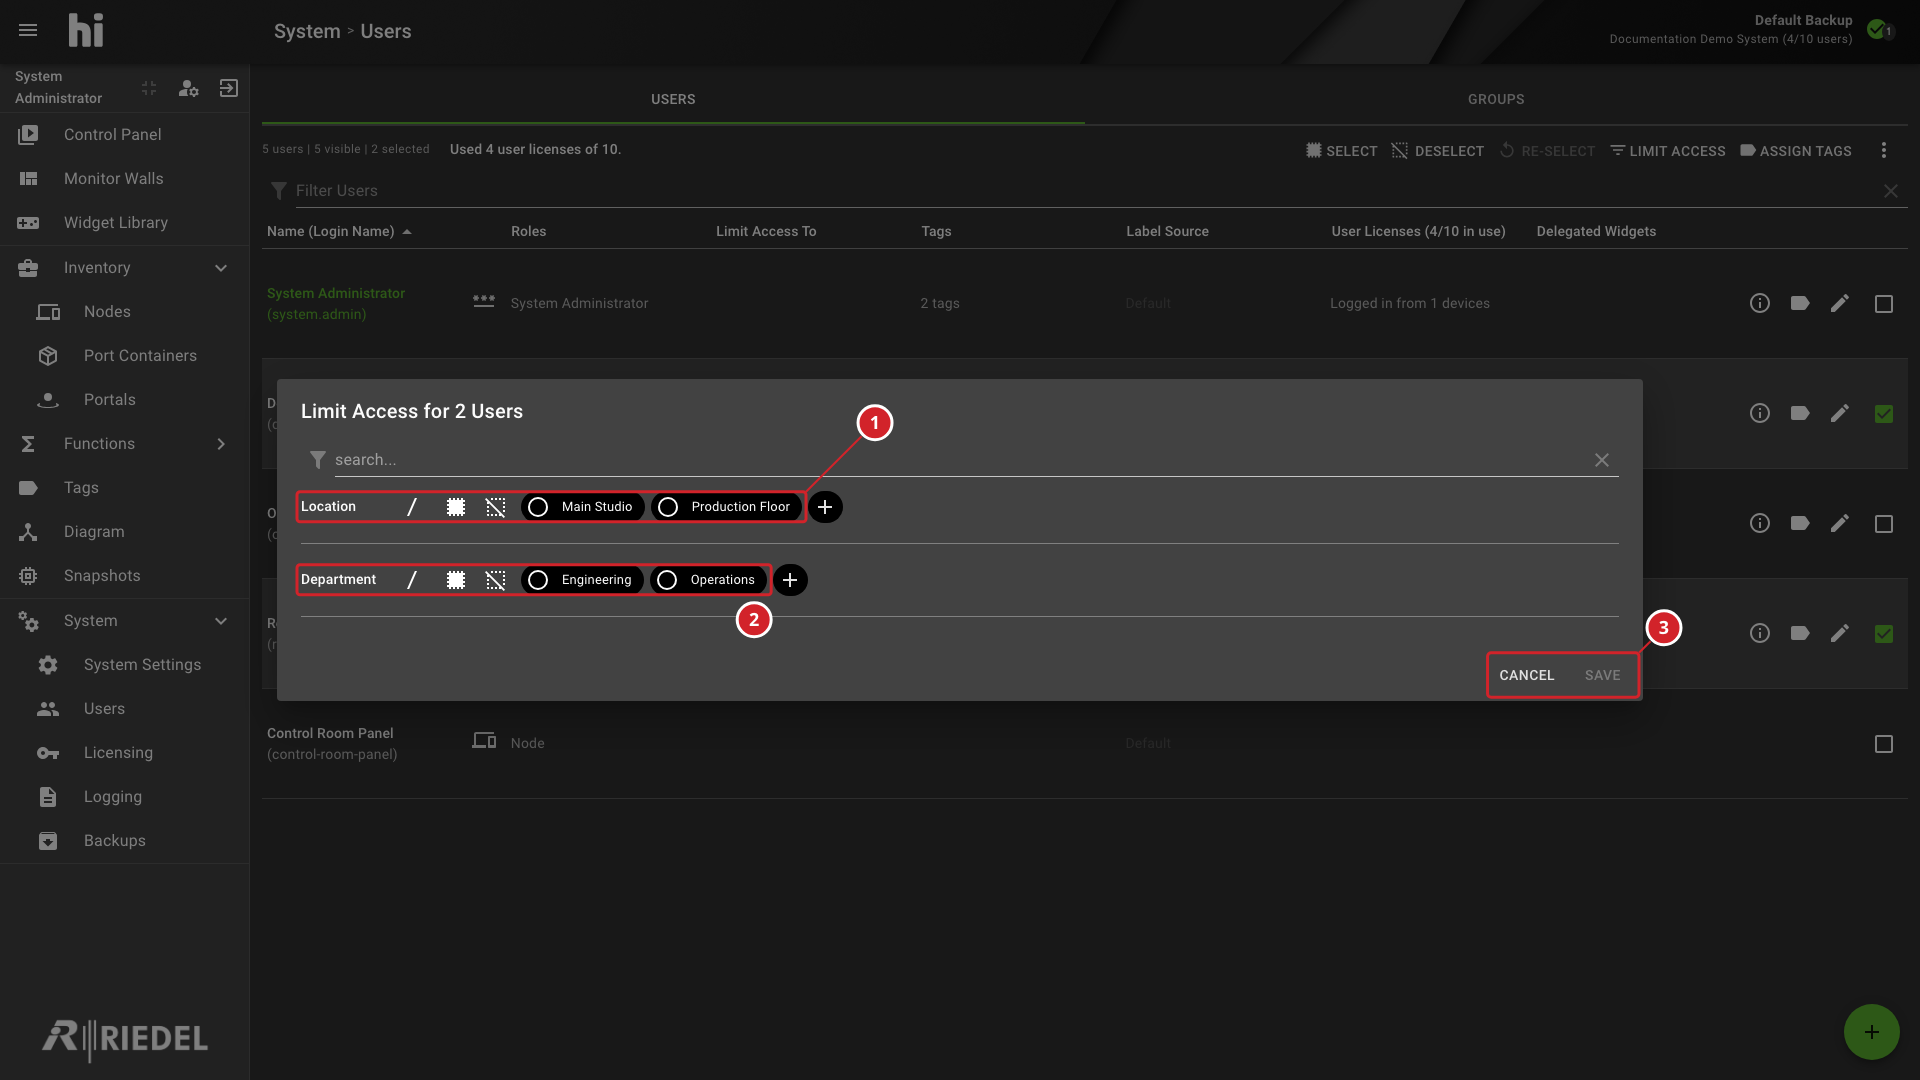The width and height of the screenshot is (1920, 1080).
Task: Open Control Panel in the sidebar
Action: (x=124, y=135)
